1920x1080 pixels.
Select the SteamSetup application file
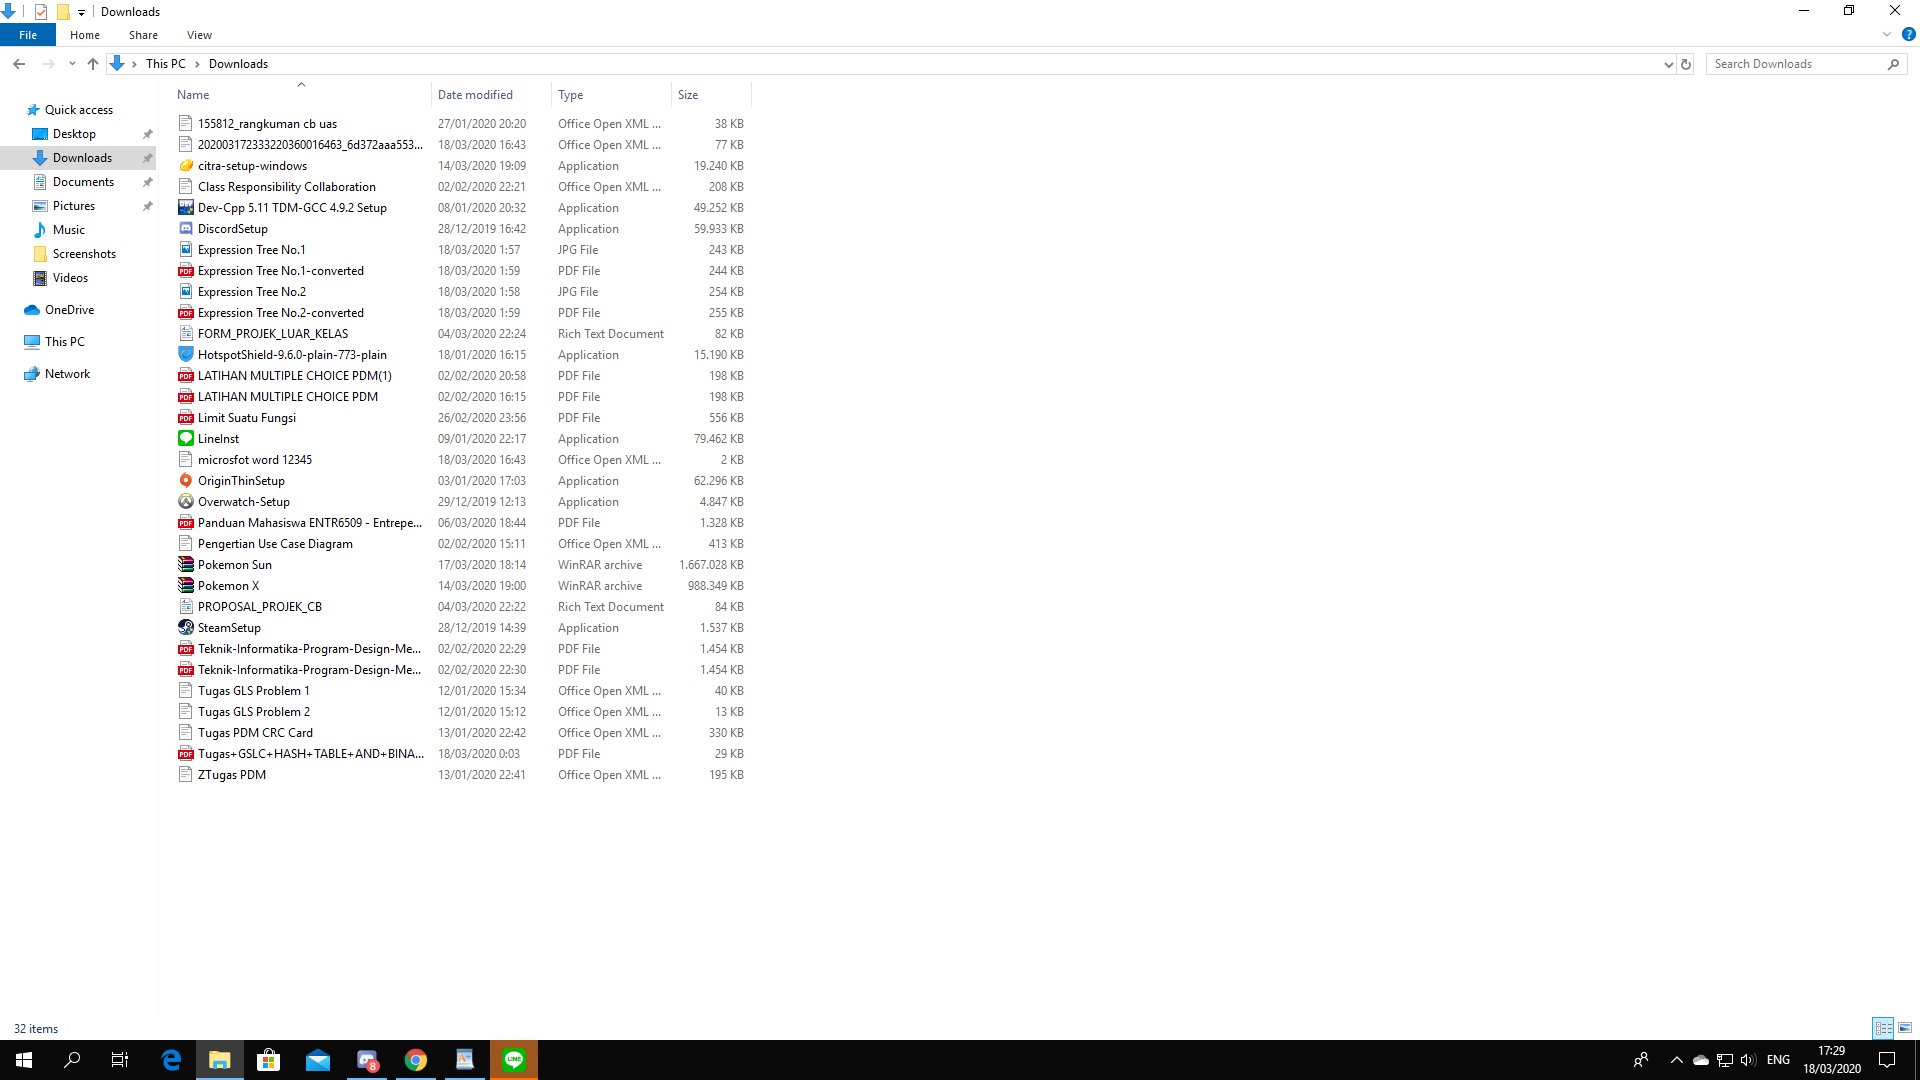pos(229,628)
